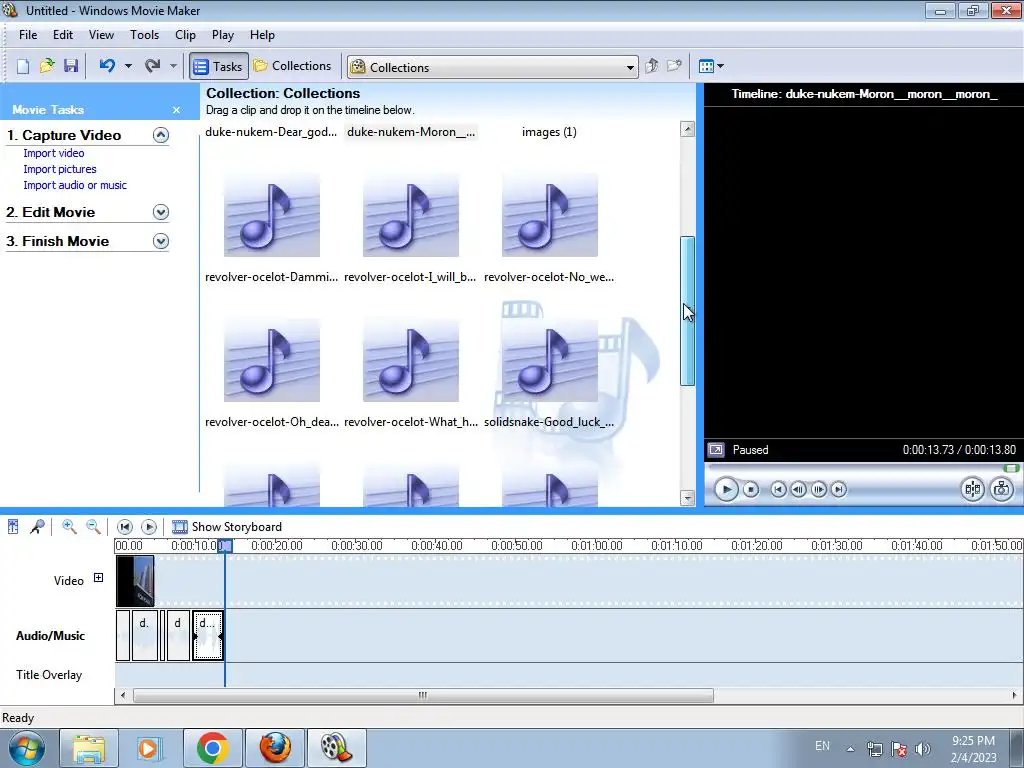
Task: Save the project with the disk icon
Action: [71, 66]
